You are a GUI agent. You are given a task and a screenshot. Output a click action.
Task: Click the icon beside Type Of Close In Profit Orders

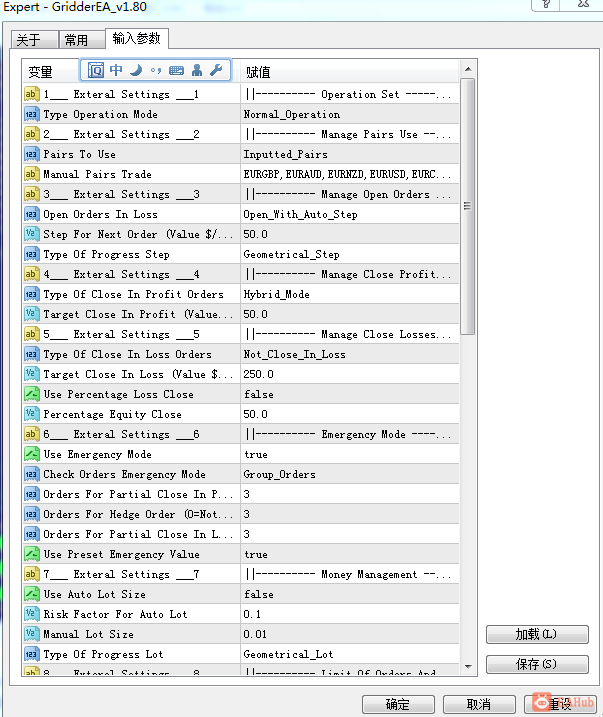32,294
